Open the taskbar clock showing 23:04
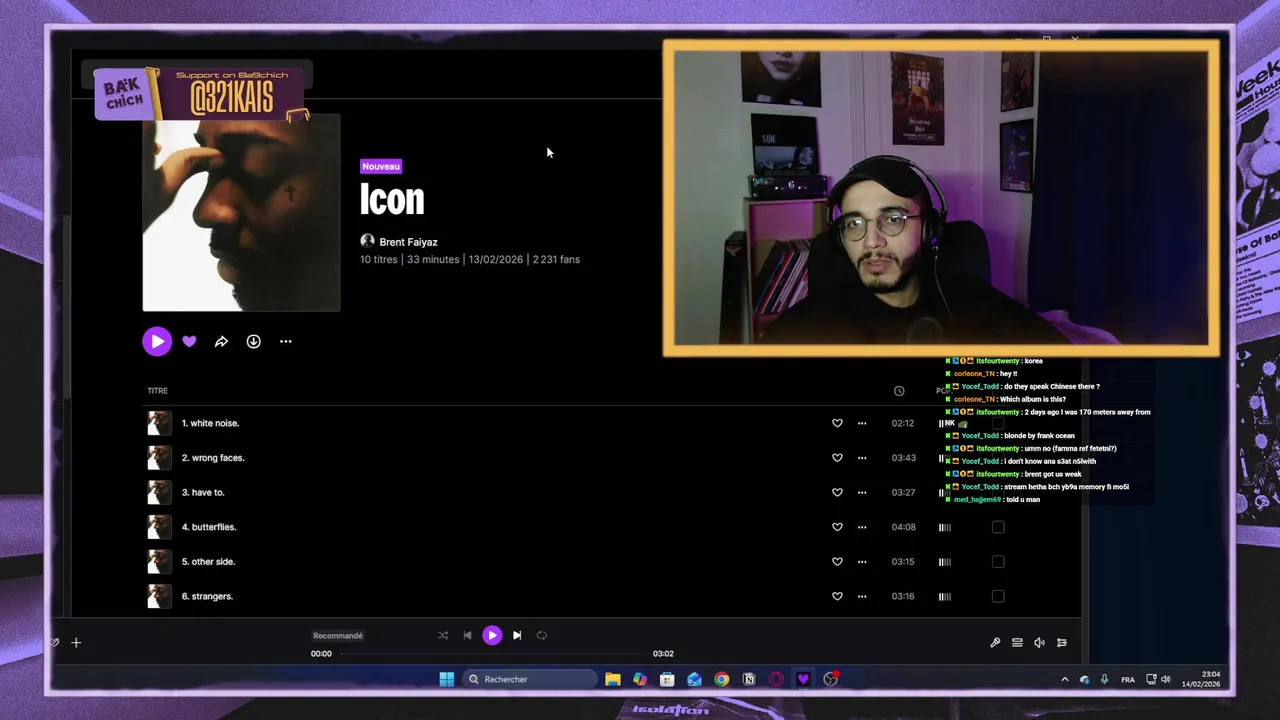This screenshot has width=1280, height=720. [x=1201, y=679]
